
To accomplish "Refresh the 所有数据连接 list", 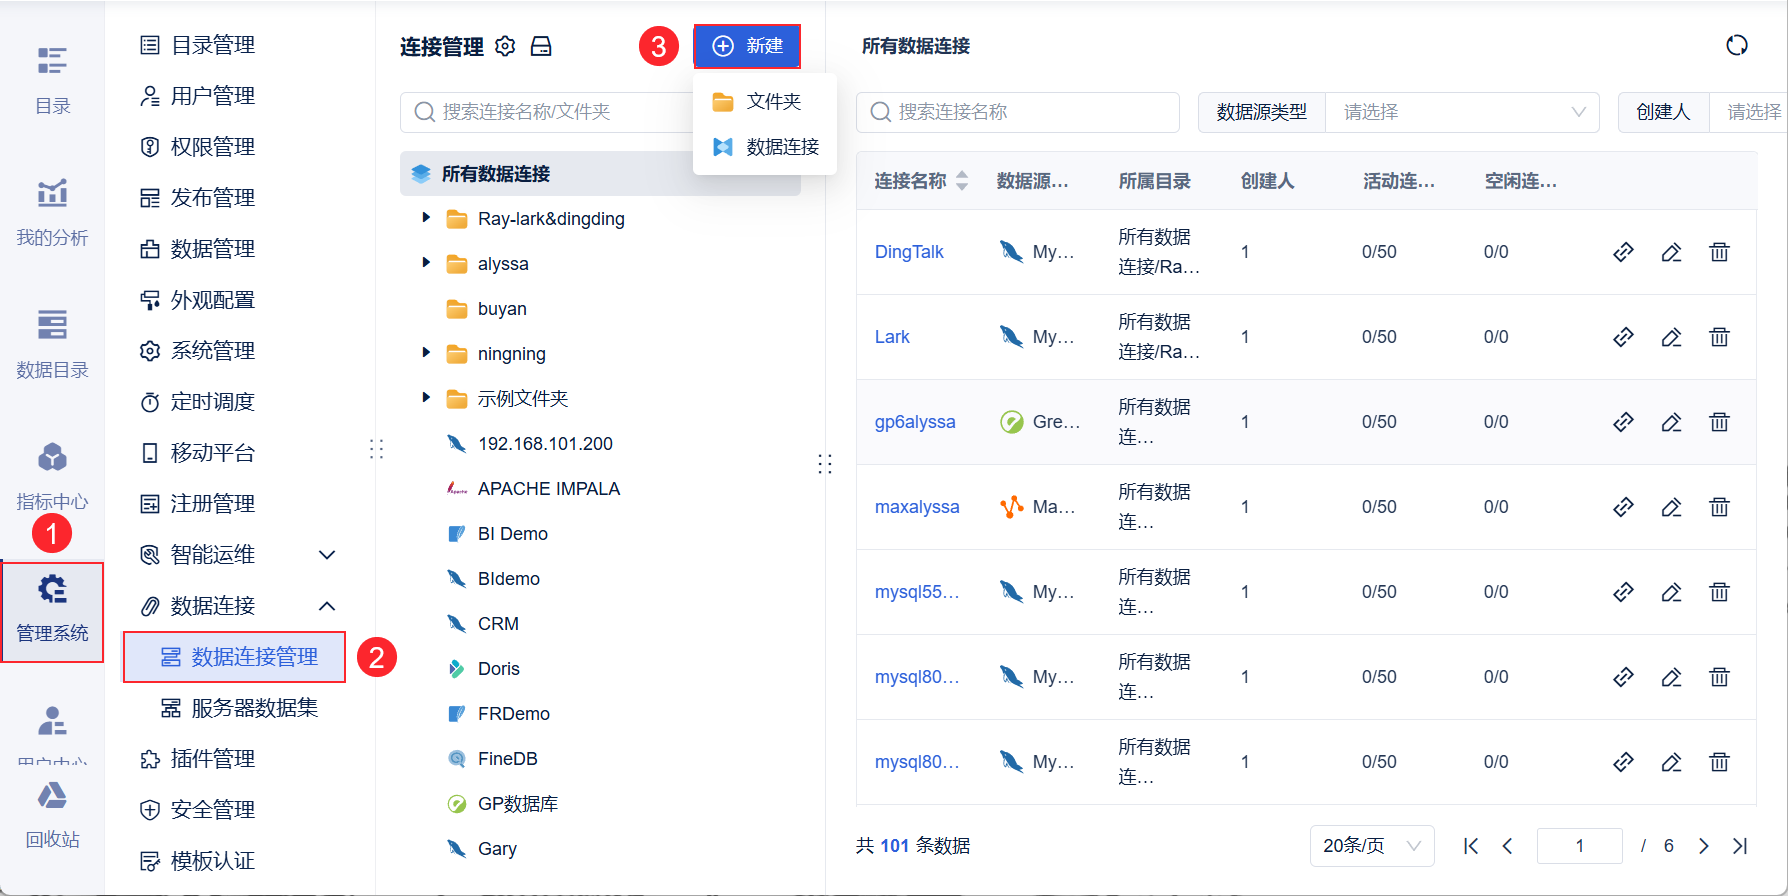I will (x=1737, y=45).
